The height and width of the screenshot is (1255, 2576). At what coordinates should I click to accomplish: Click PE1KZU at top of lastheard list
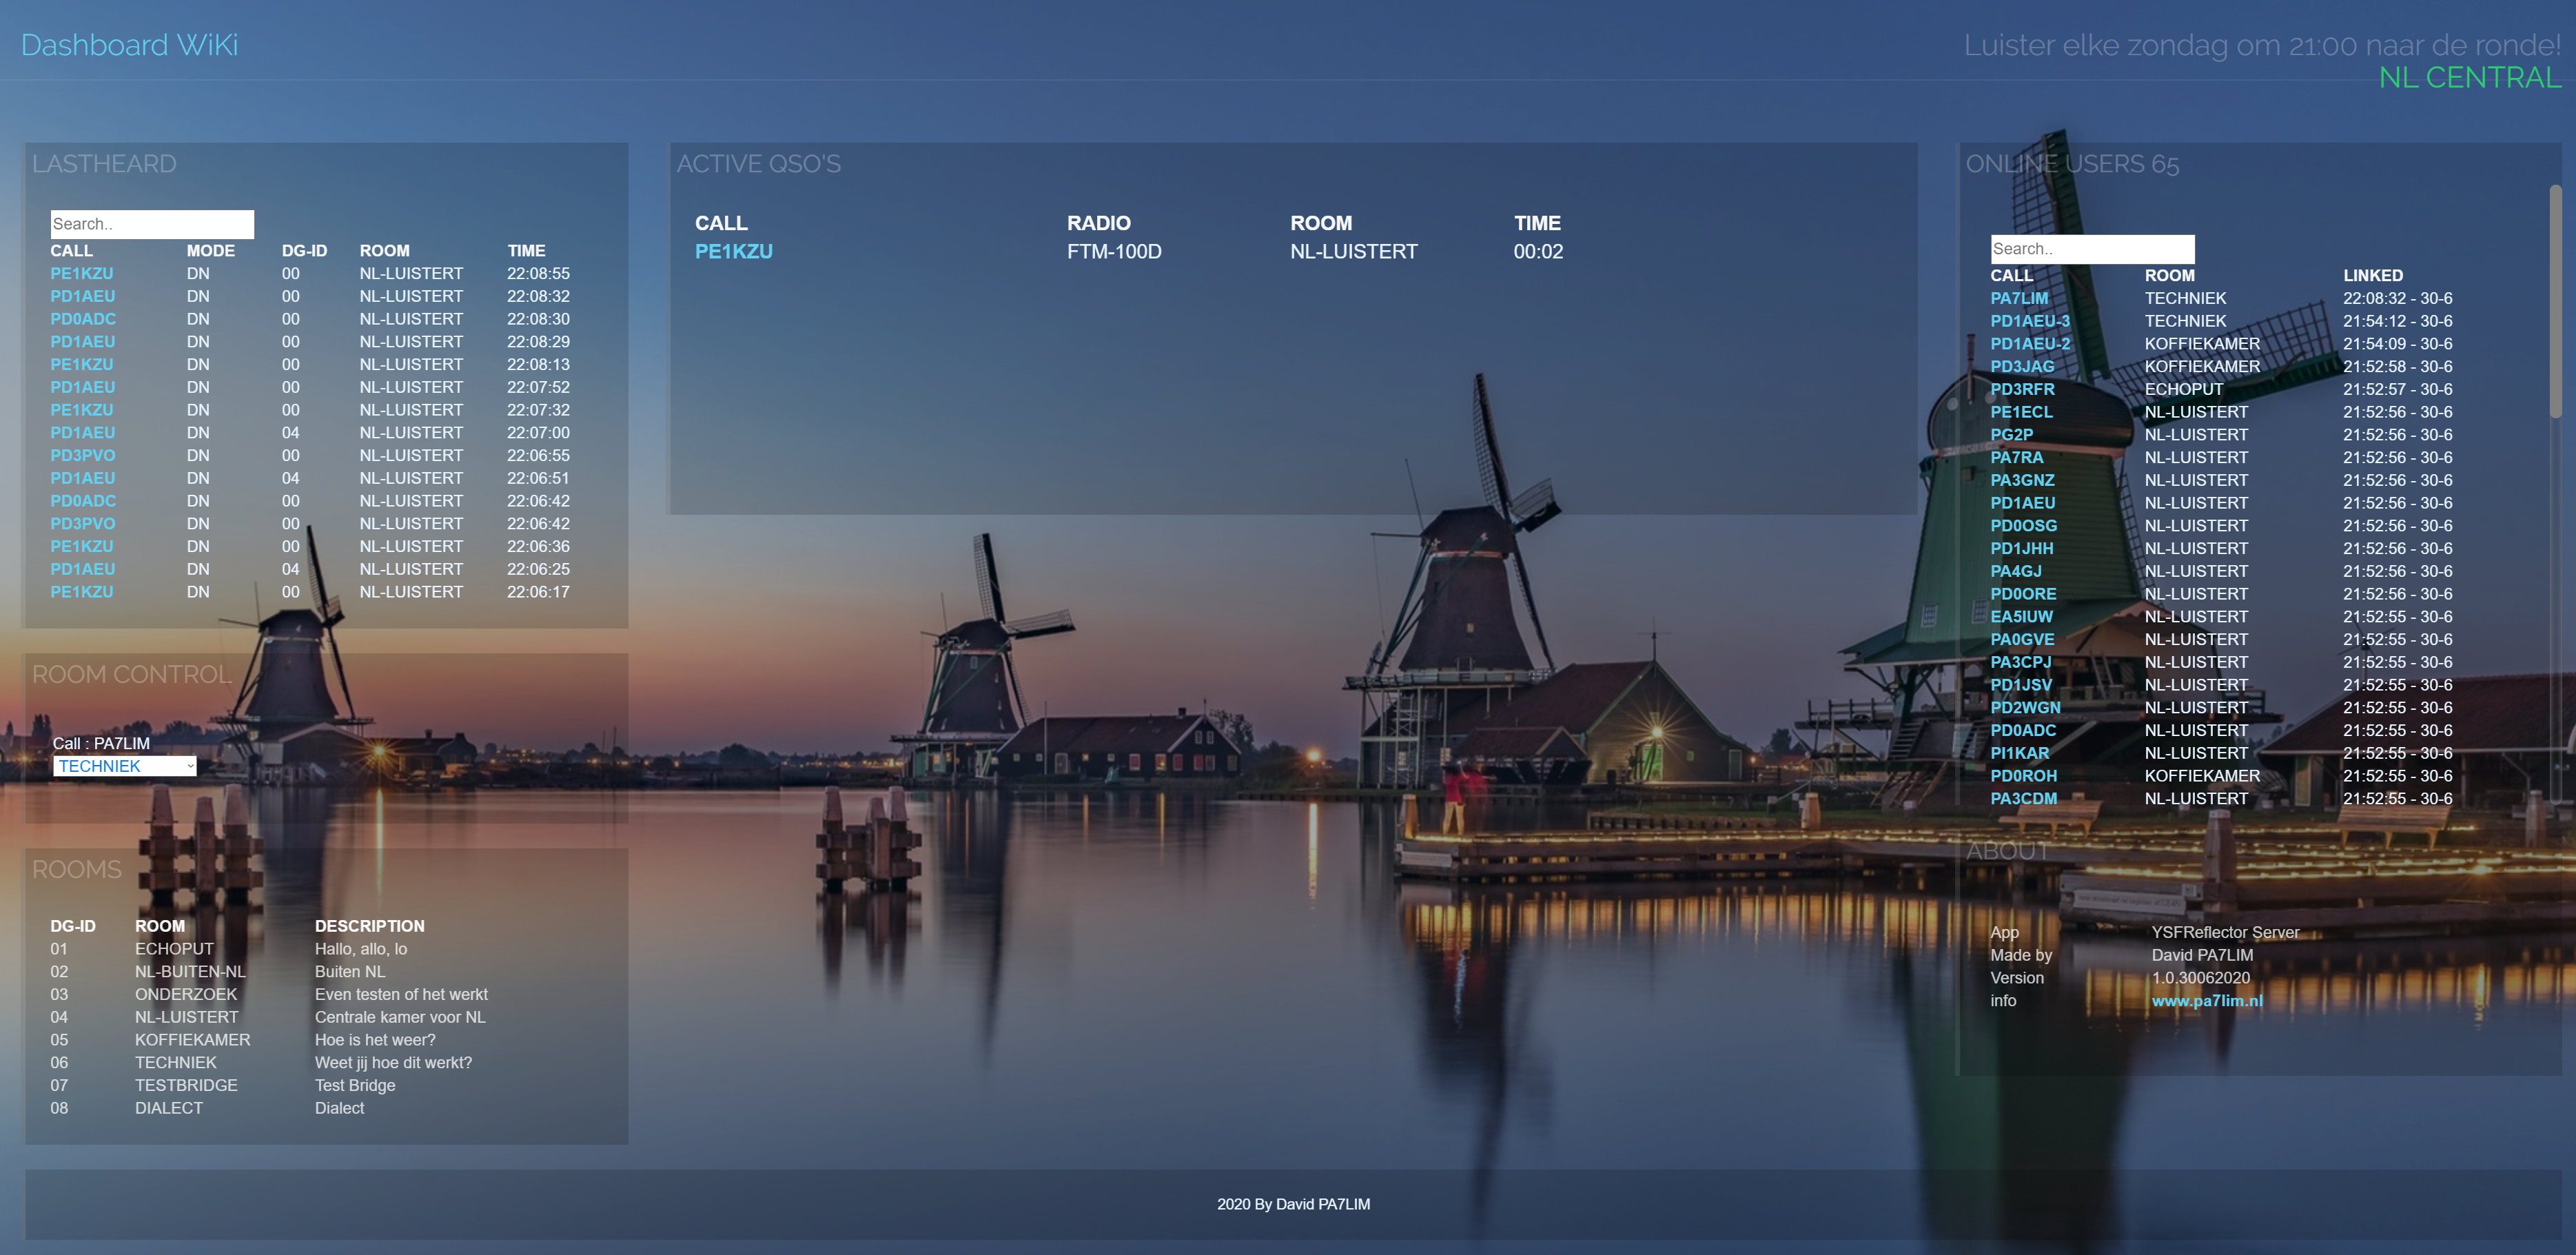pyautogui.click(x=82, y=273)
